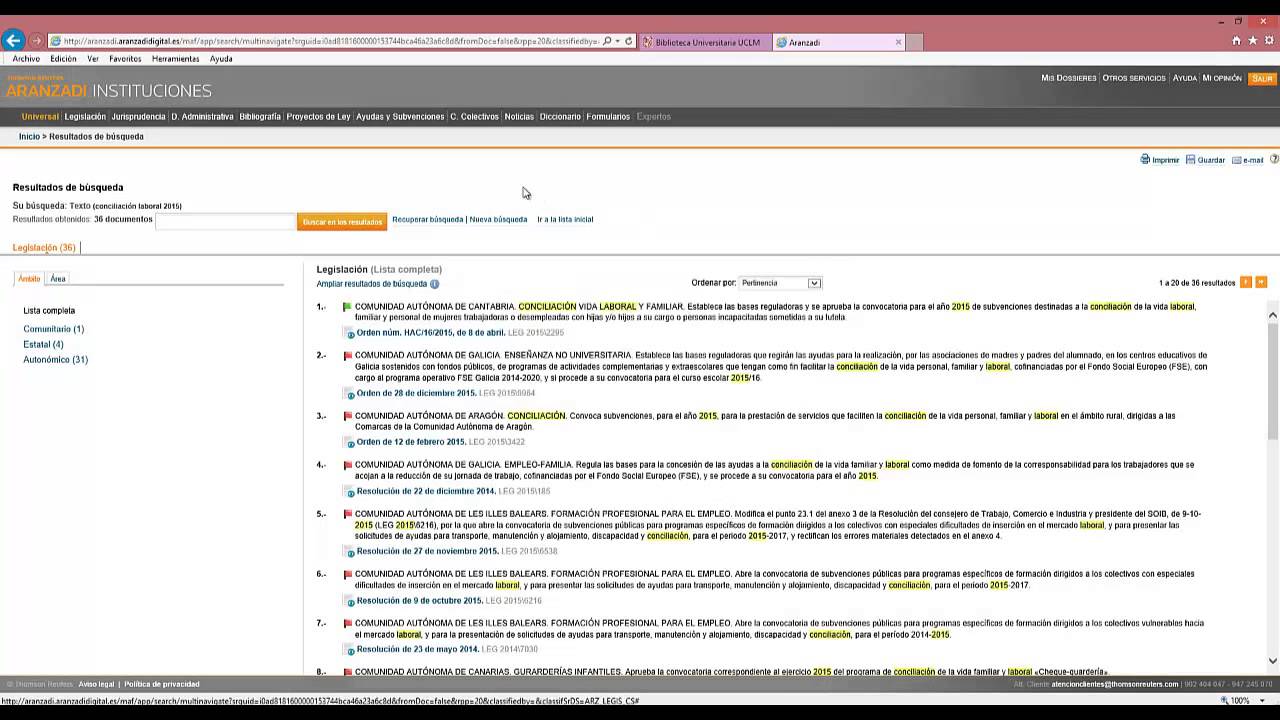Open the Ayudas y Subvenciones section
1280x720 pixels.
400,117
